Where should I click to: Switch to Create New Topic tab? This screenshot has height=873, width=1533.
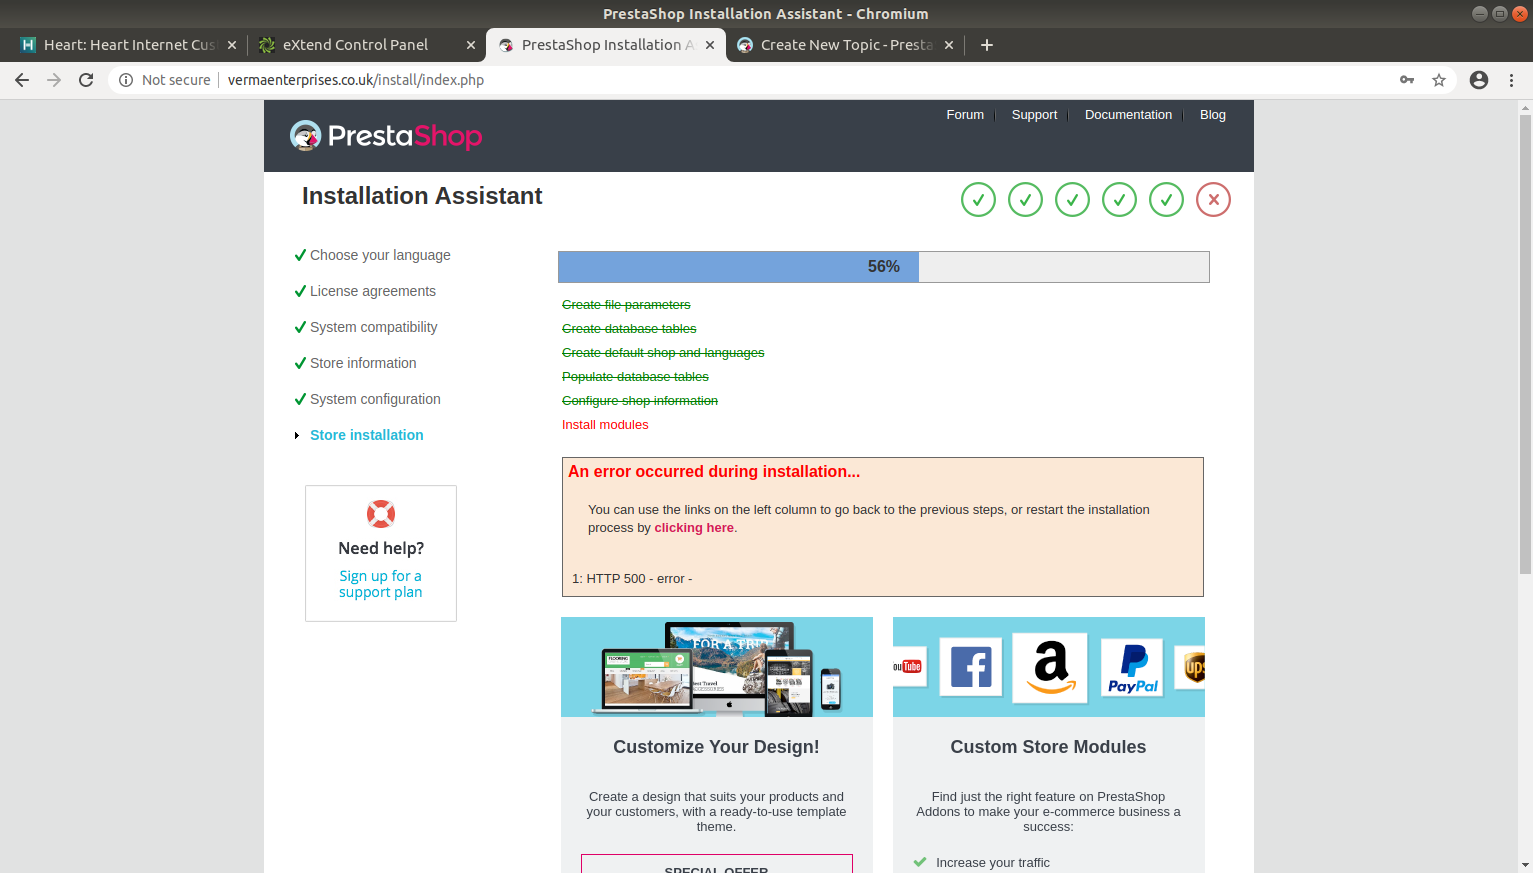click(x=845, y=45)
